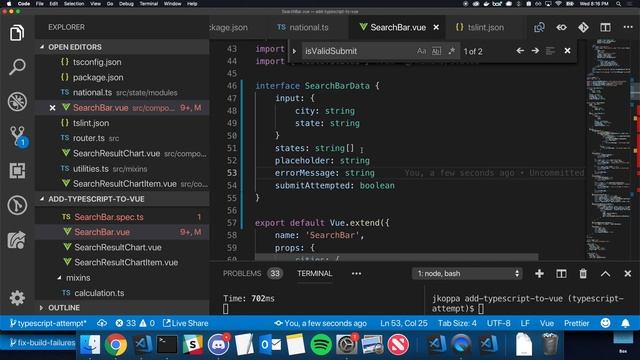640x360 pixels.
Task: Toggle Find in Selection
Action: [x=550, y=51]
